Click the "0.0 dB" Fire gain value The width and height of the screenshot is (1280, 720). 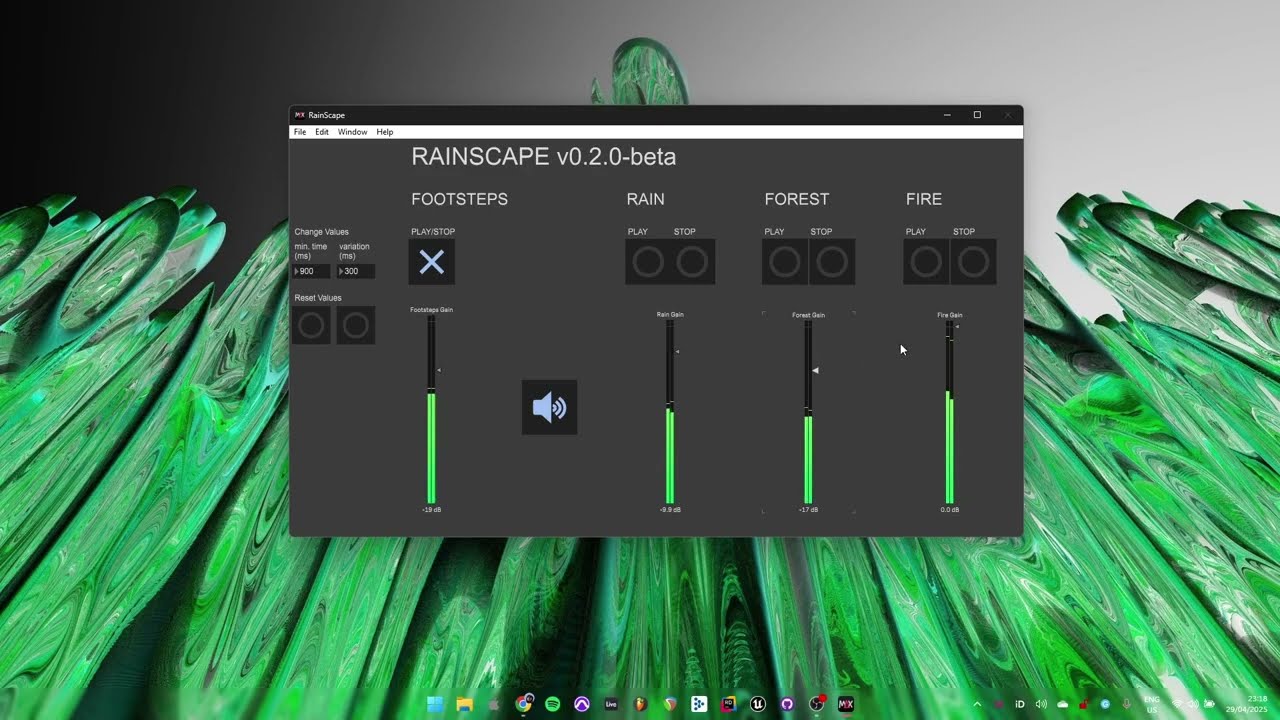click(x=950, y=510)
